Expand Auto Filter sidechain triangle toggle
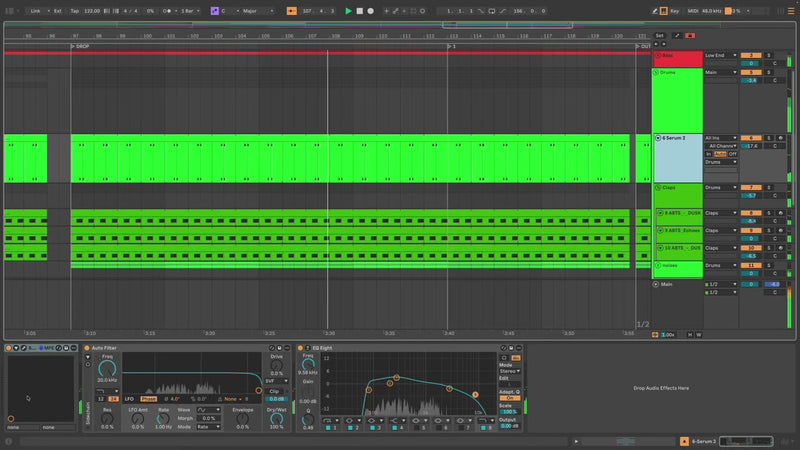 click(88, 357)
